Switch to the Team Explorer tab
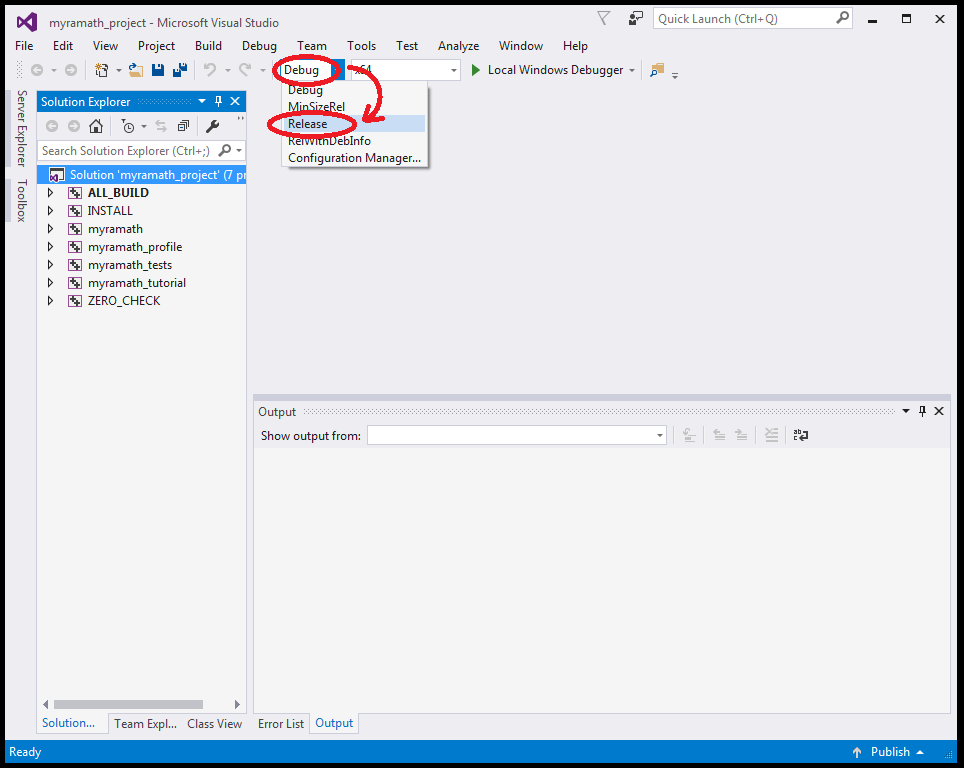Image resolution: width=964 pixels, height=768 pixels. coord(145,724)
